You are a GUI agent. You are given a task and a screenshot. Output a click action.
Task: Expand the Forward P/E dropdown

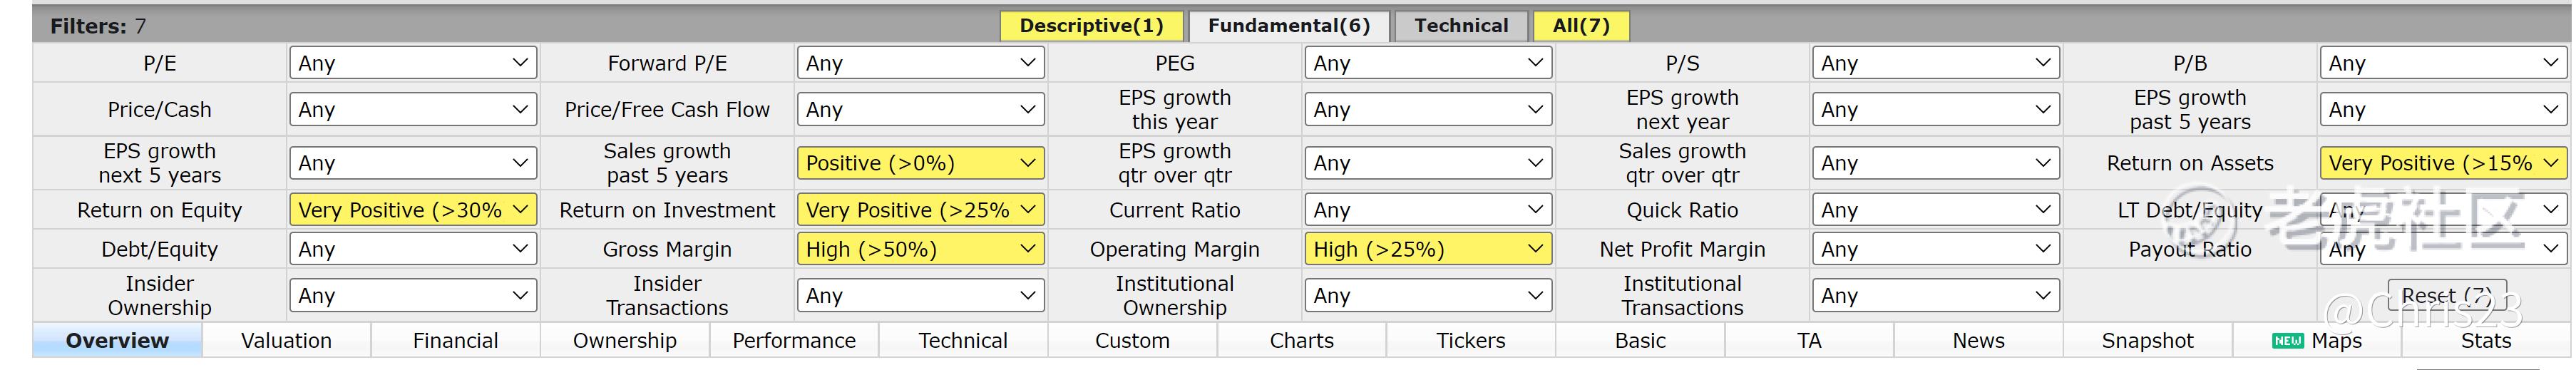point(919,63)
